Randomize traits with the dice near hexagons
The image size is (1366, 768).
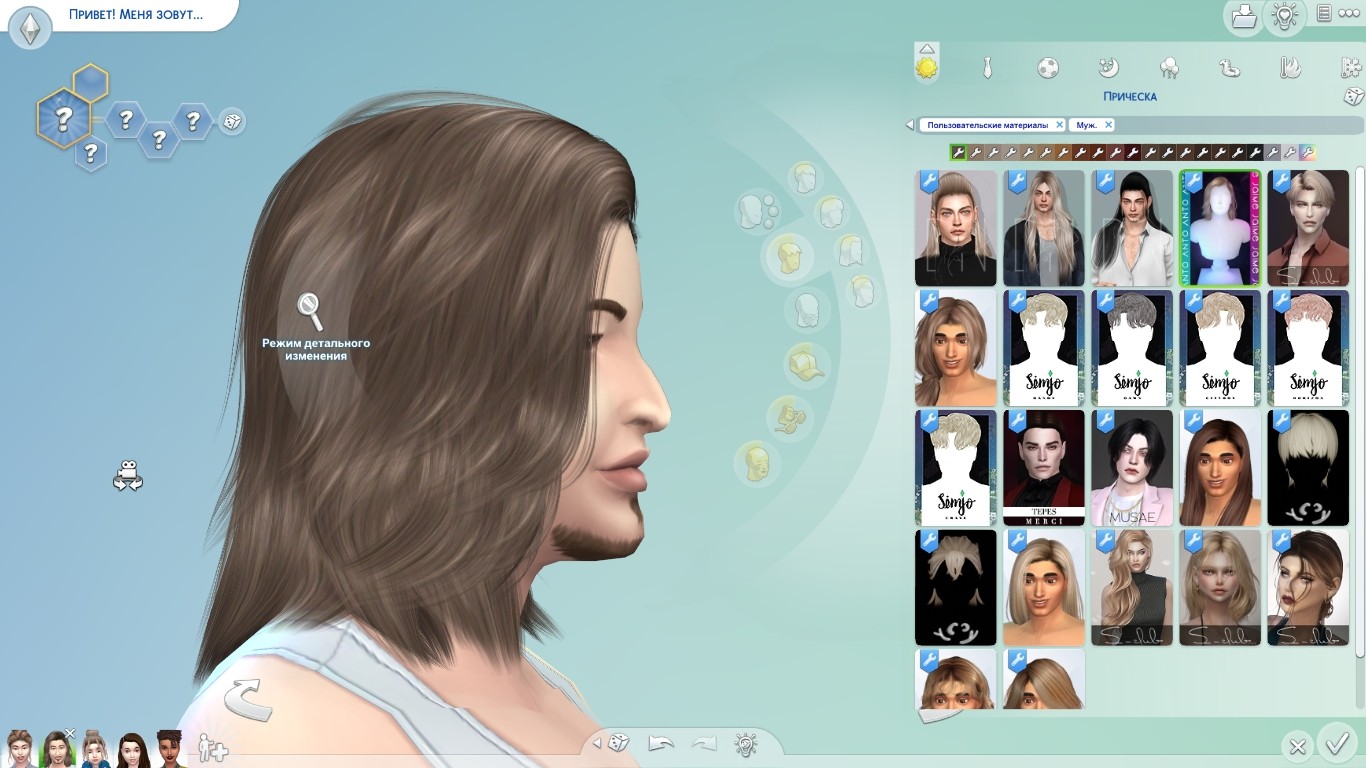[231, 122]
